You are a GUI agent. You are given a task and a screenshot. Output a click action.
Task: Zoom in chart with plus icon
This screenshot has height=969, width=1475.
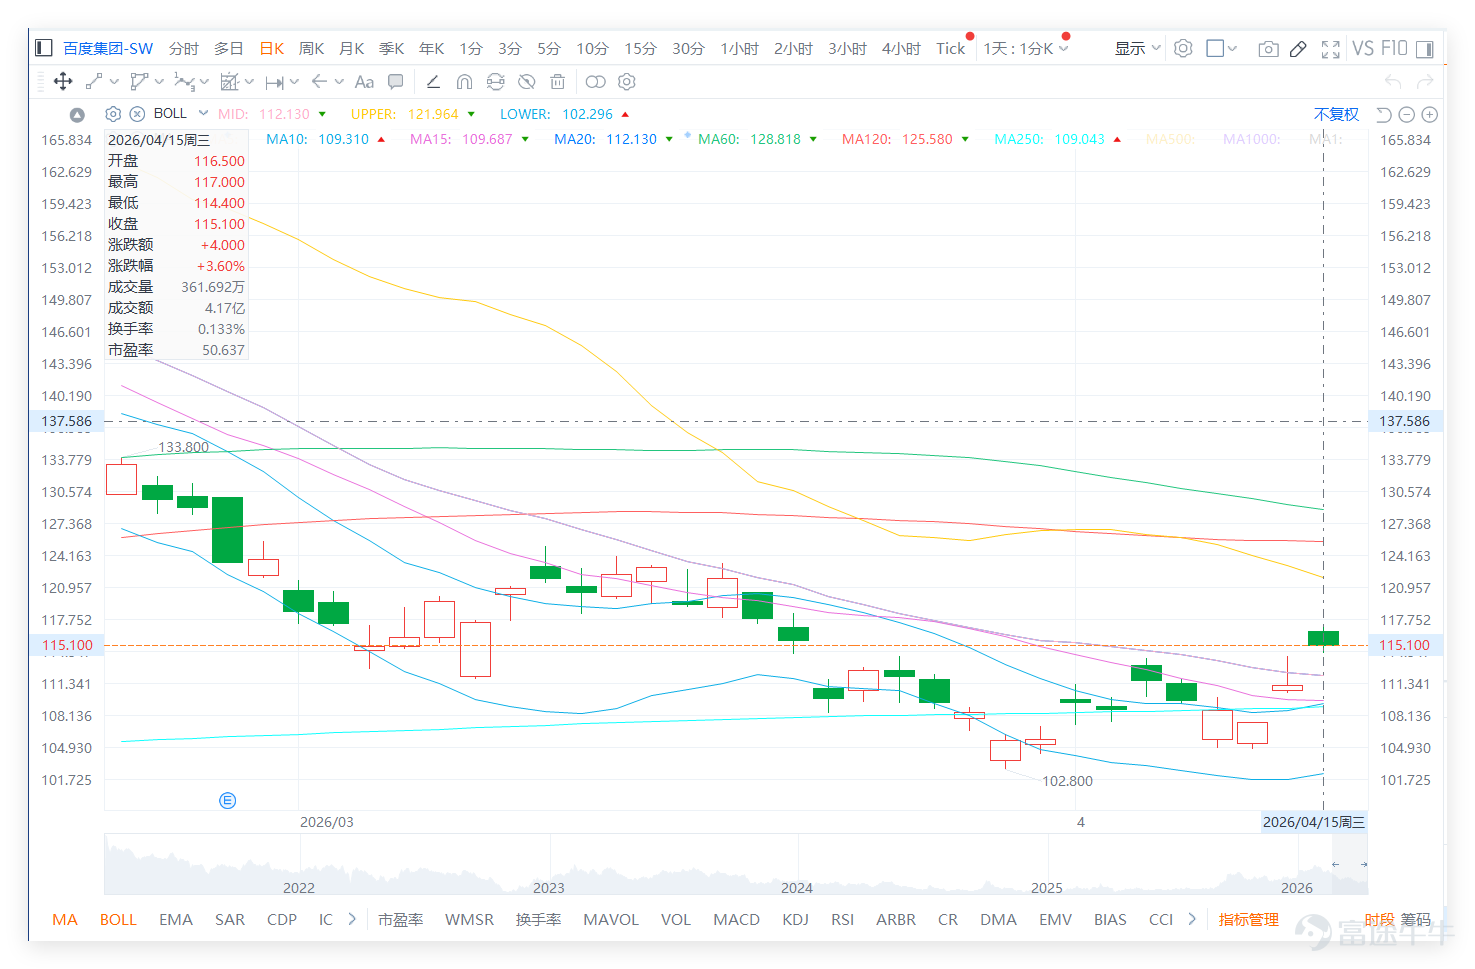click(1430, 115)
